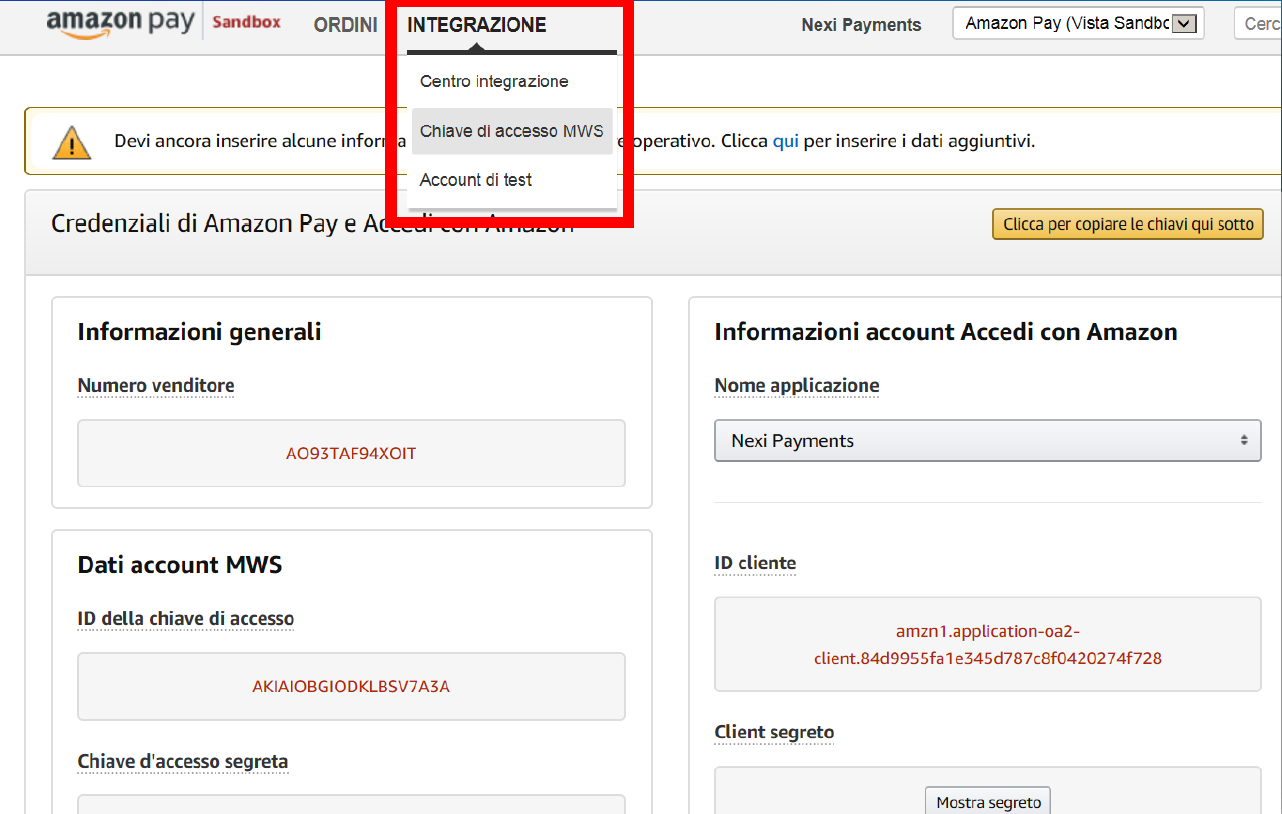Click the Chiave d'accesso segreta label

(183, 762)
